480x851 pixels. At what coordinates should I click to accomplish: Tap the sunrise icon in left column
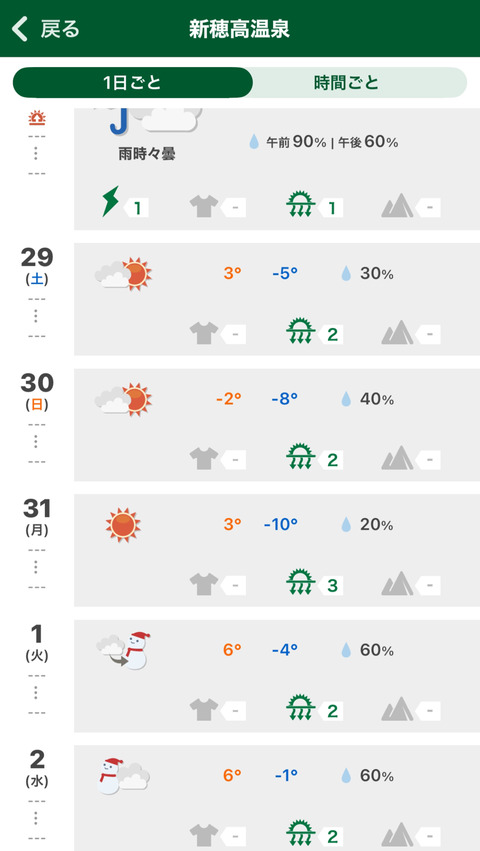[x=36, y=117]
